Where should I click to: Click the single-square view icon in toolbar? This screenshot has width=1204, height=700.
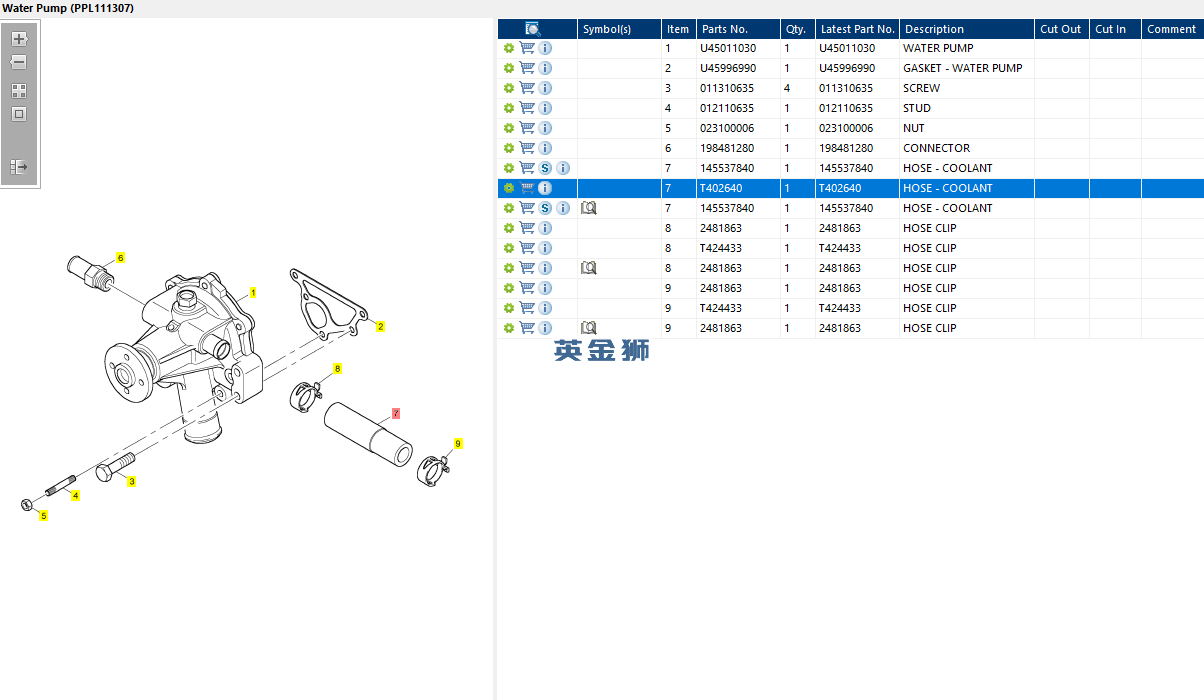[19, 114]
